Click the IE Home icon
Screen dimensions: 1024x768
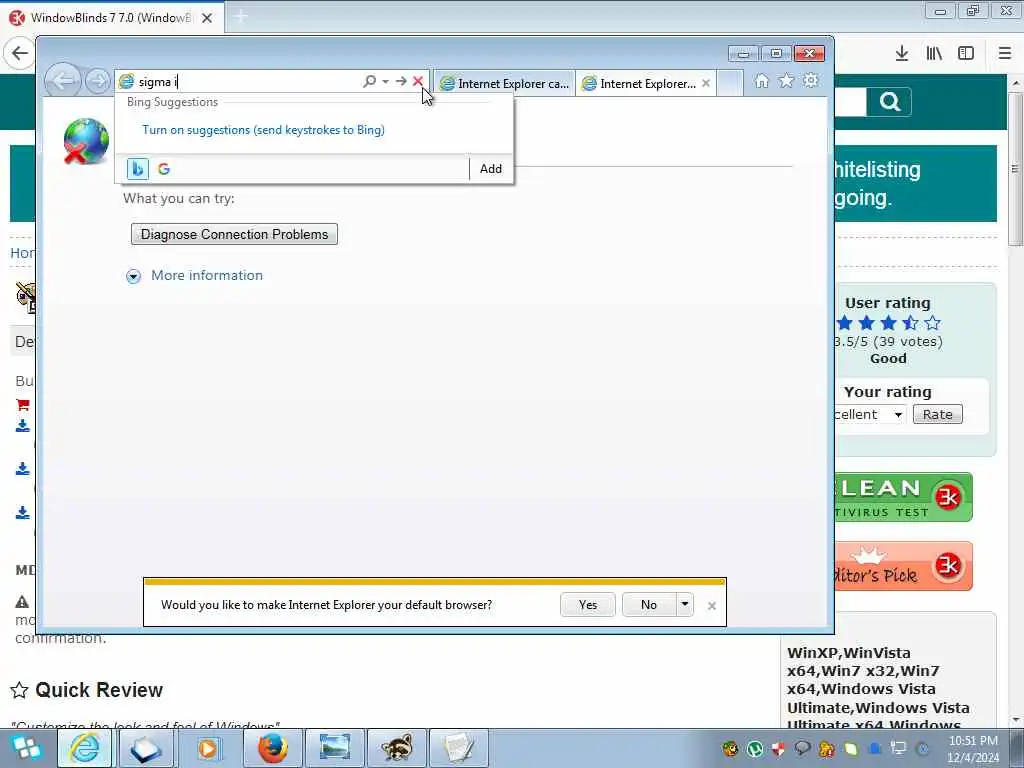tap(761, 81)
